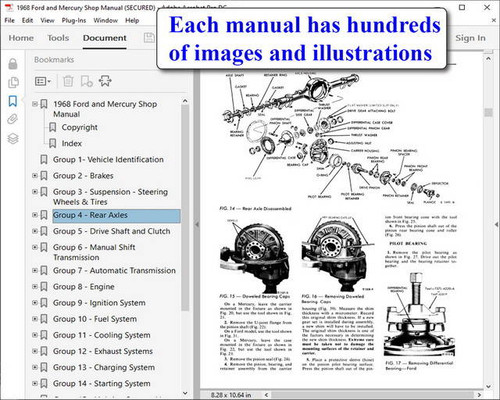Viewport: 500px width, 400px height.
Task: Toggle the Bookmarks panel icon
Action: (13, 101)
